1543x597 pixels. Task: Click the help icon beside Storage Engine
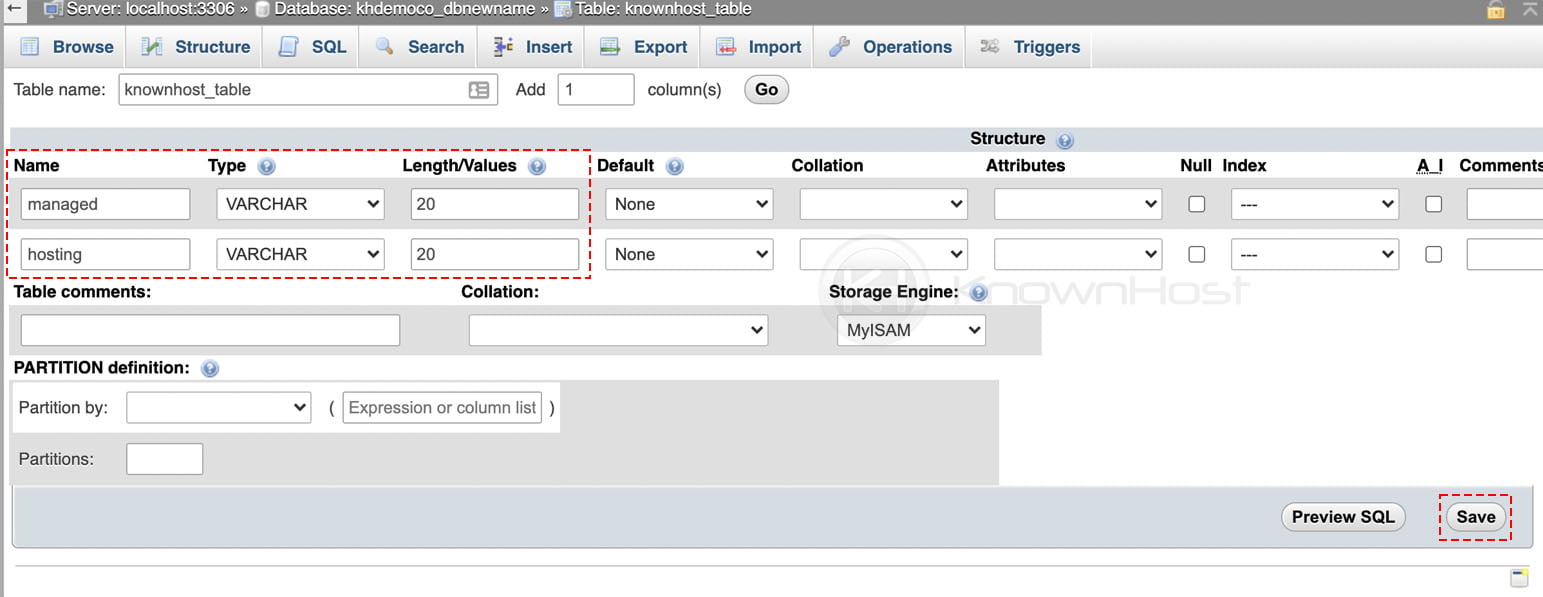coord(977,292)
